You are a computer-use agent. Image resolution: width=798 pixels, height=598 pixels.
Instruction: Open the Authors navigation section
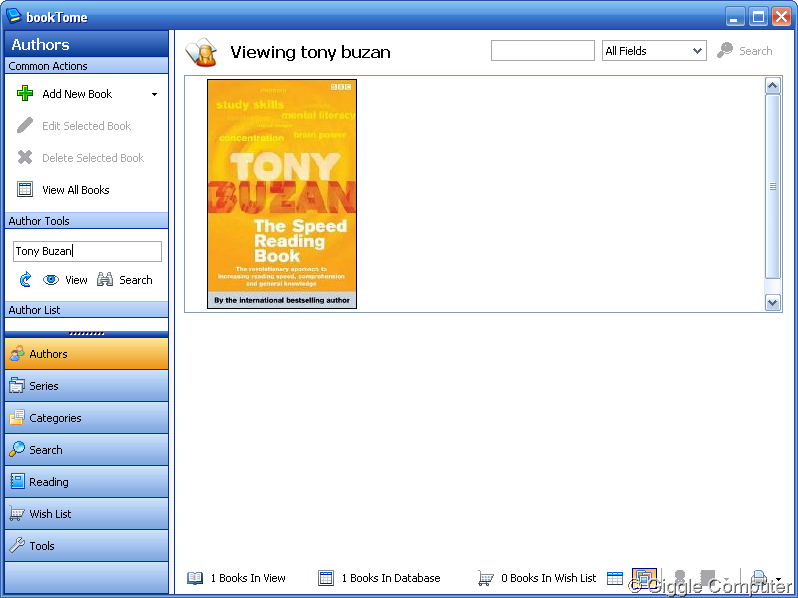click(87, 354)
